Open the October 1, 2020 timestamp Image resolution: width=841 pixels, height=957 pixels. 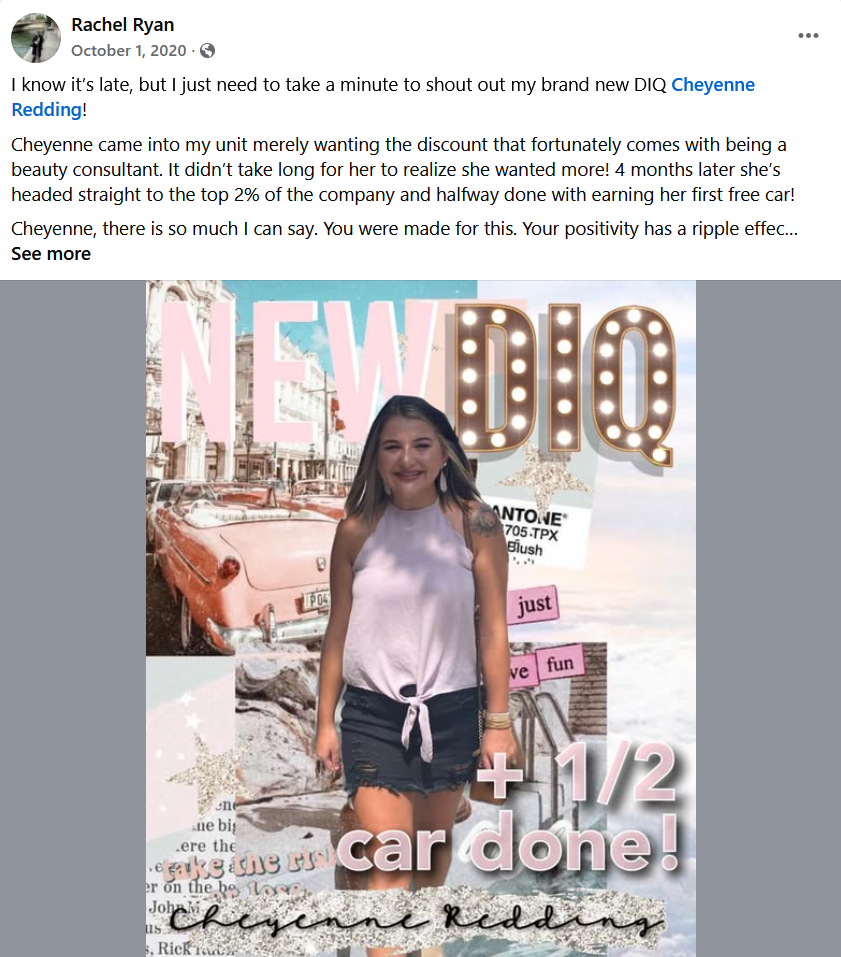[x=128, y=51]
